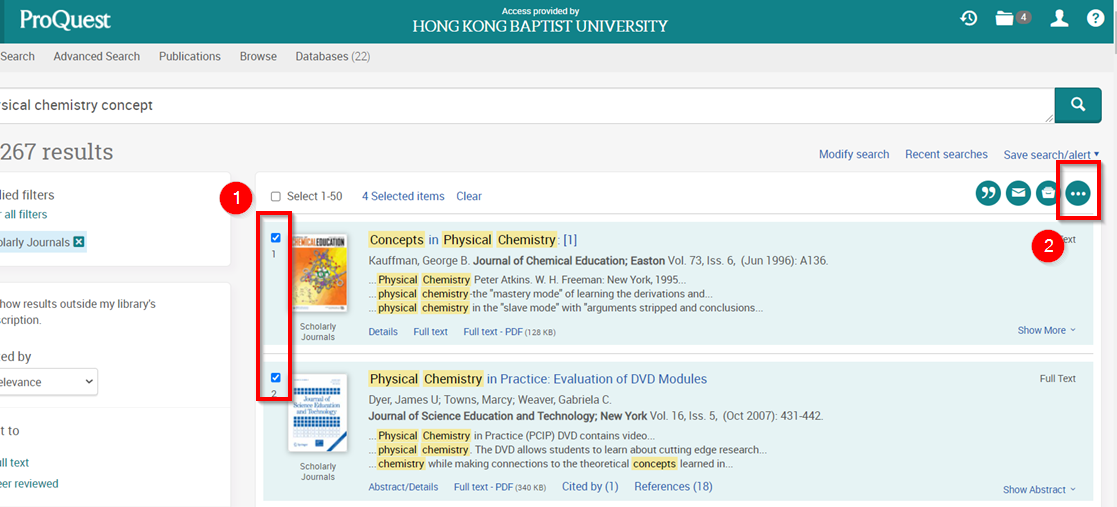Click the Full text limit link

coord(15,463)
